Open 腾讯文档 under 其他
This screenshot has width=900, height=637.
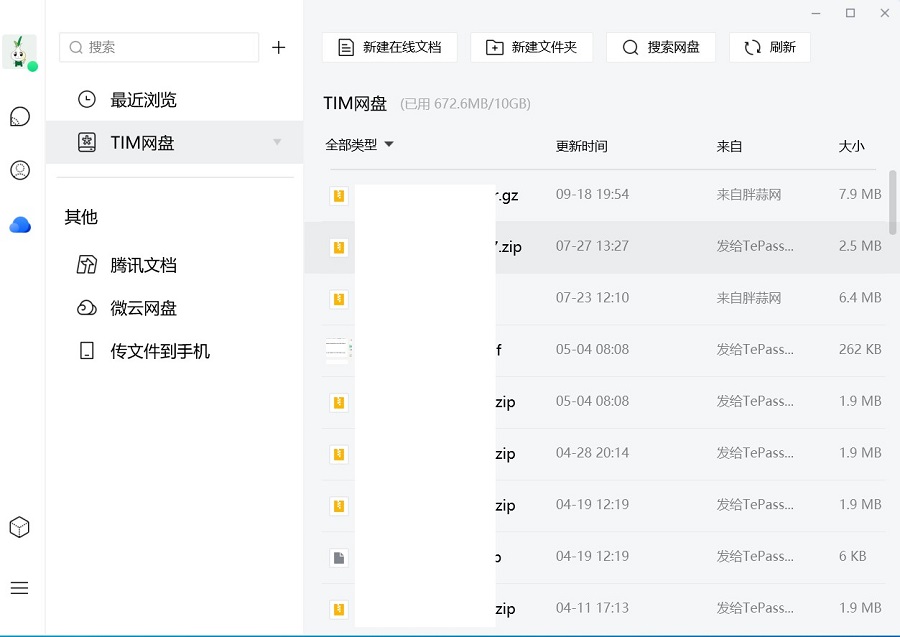click(143, 265)
